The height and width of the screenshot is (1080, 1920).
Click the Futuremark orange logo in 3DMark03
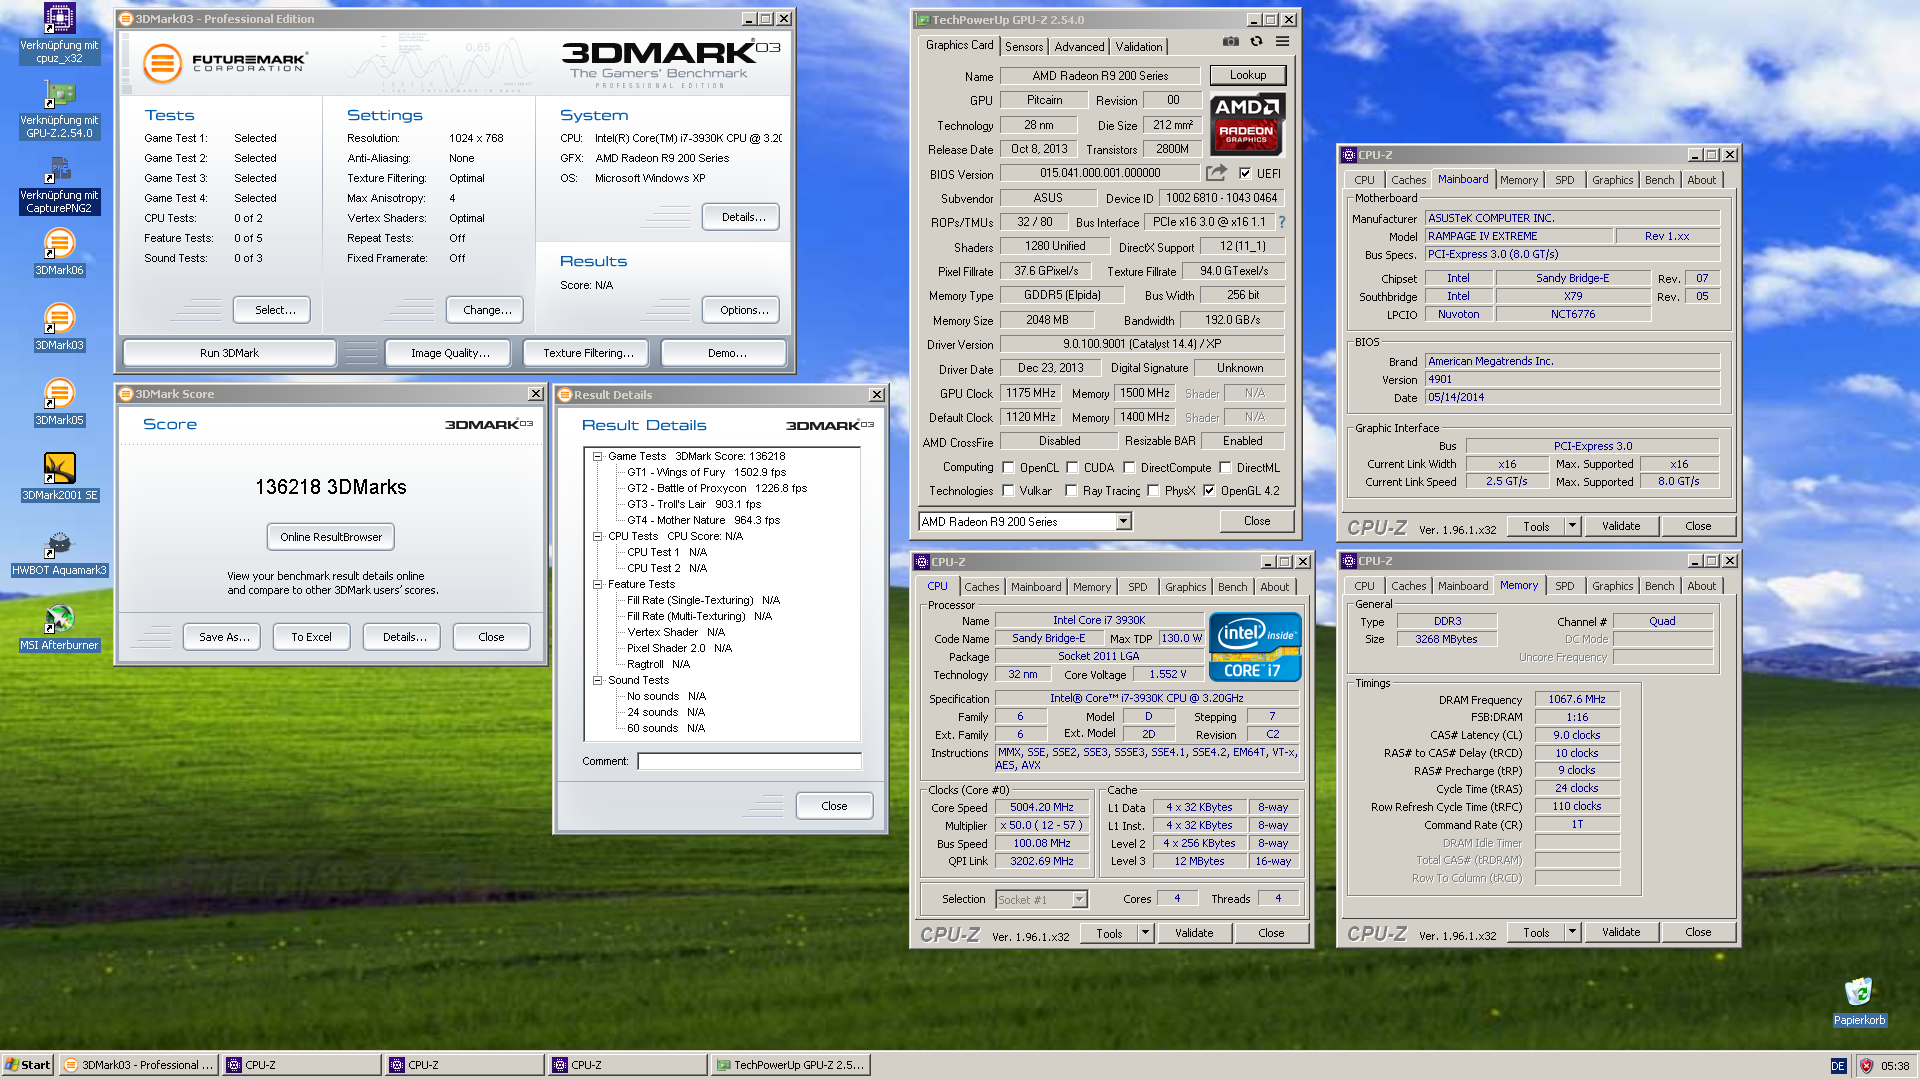(162, 63)
